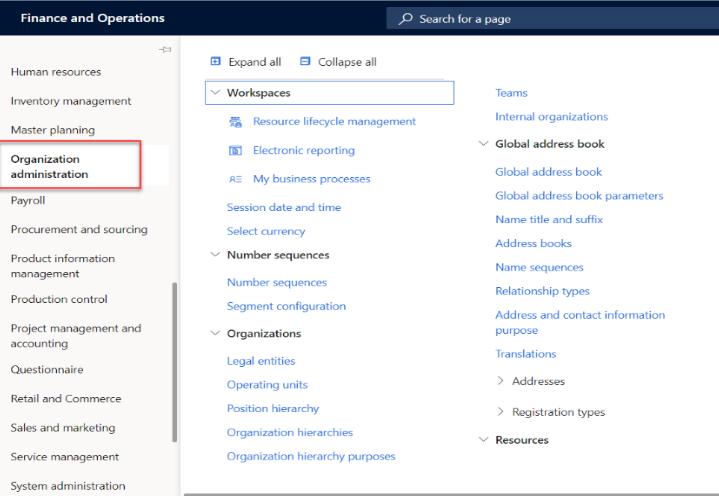This screenshot has height=496, width=719.
Task: Click the Resource lifecycle management workspace icon
Action: coord(235,121)
